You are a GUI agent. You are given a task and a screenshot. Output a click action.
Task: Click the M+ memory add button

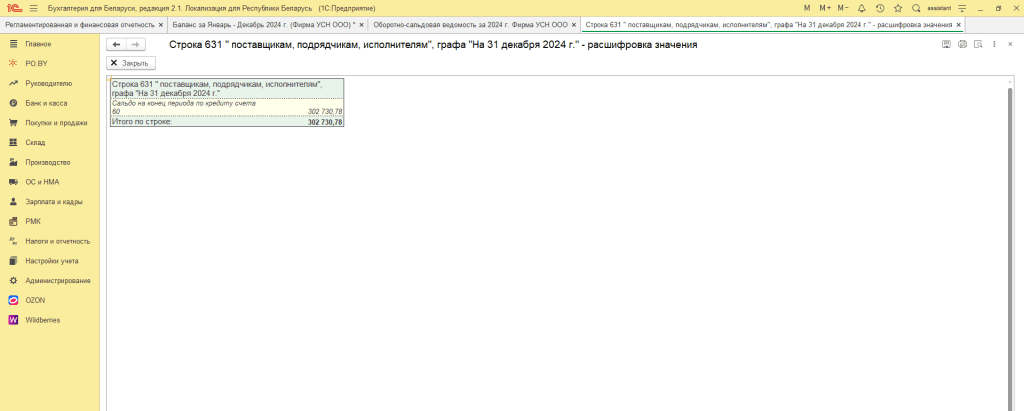(x=824, y=8)
